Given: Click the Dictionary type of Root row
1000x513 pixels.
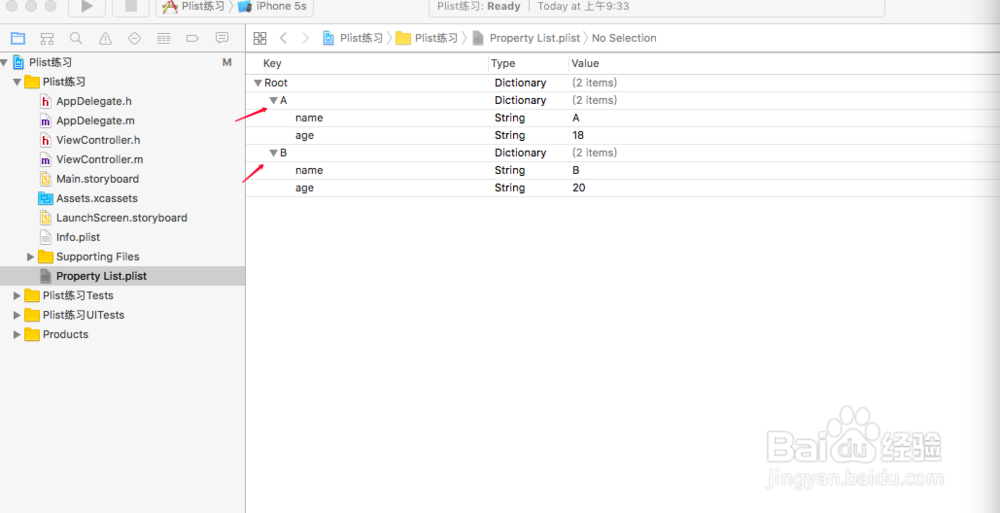Looking at the screenshot, I should click(520, 83).
